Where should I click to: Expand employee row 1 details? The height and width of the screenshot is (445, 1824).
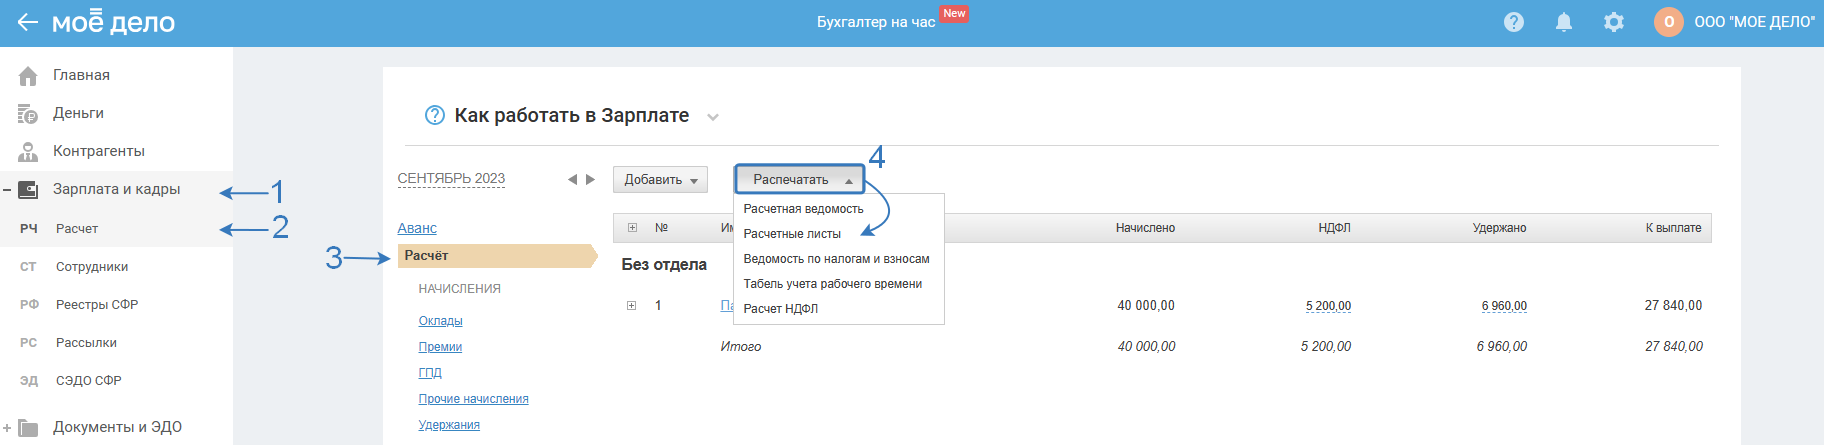click(x=632, y=306)
